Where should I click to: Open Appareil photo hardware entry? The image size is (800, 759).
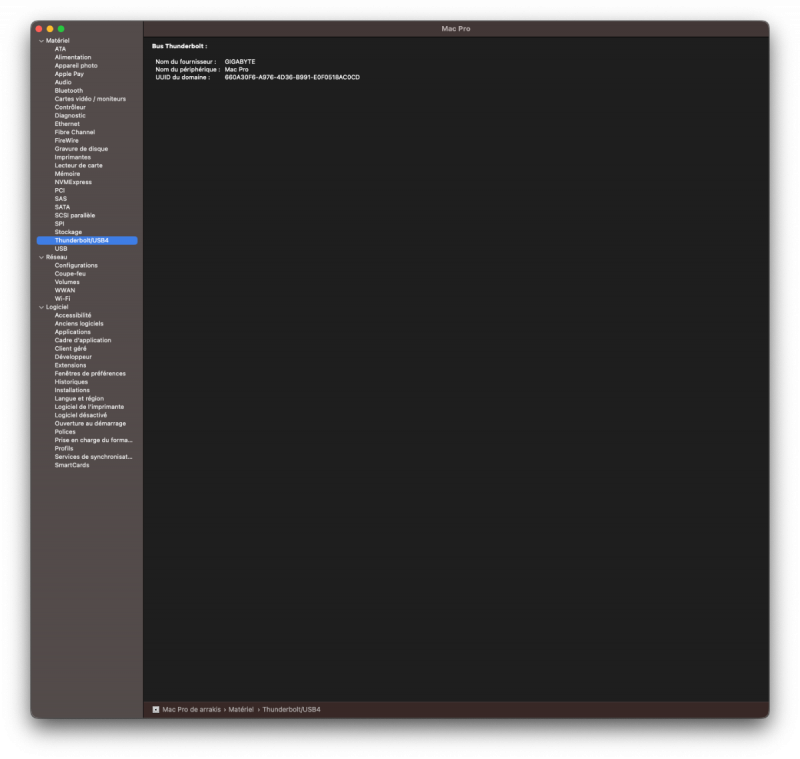[x=76, y=66]
